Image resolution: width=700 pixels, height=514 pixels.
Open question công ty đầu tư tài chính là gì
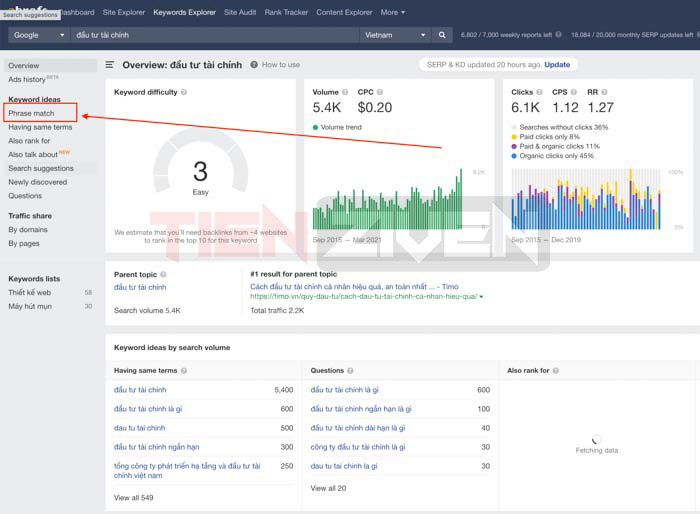358,447
